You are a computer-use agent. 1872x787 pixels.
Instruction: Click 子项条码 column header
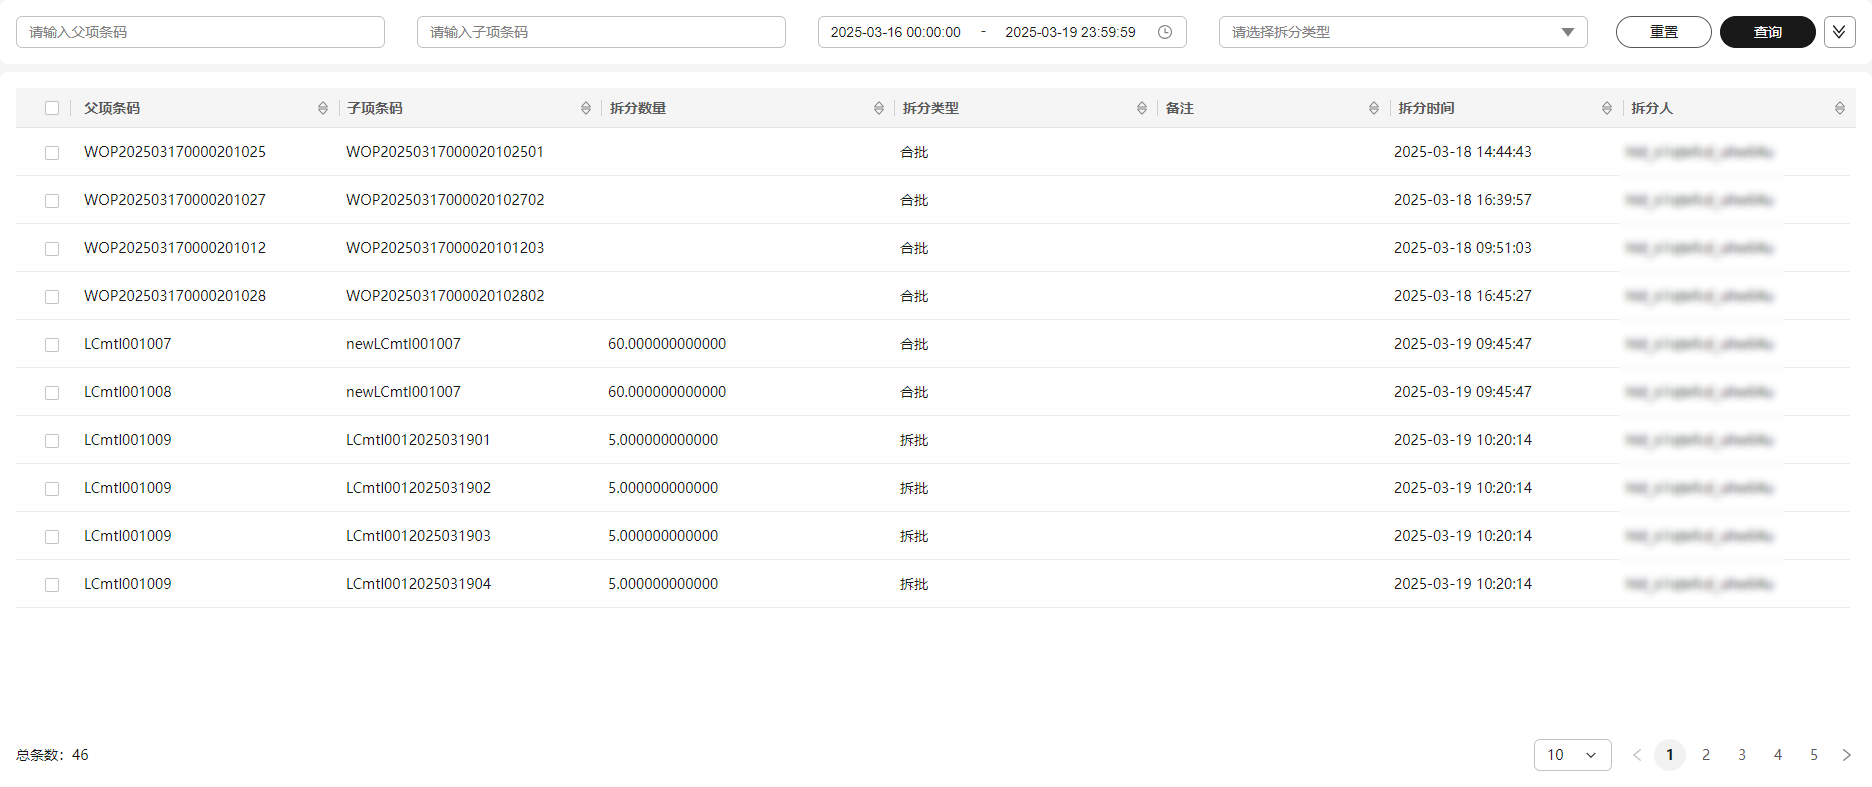point(375,108)
